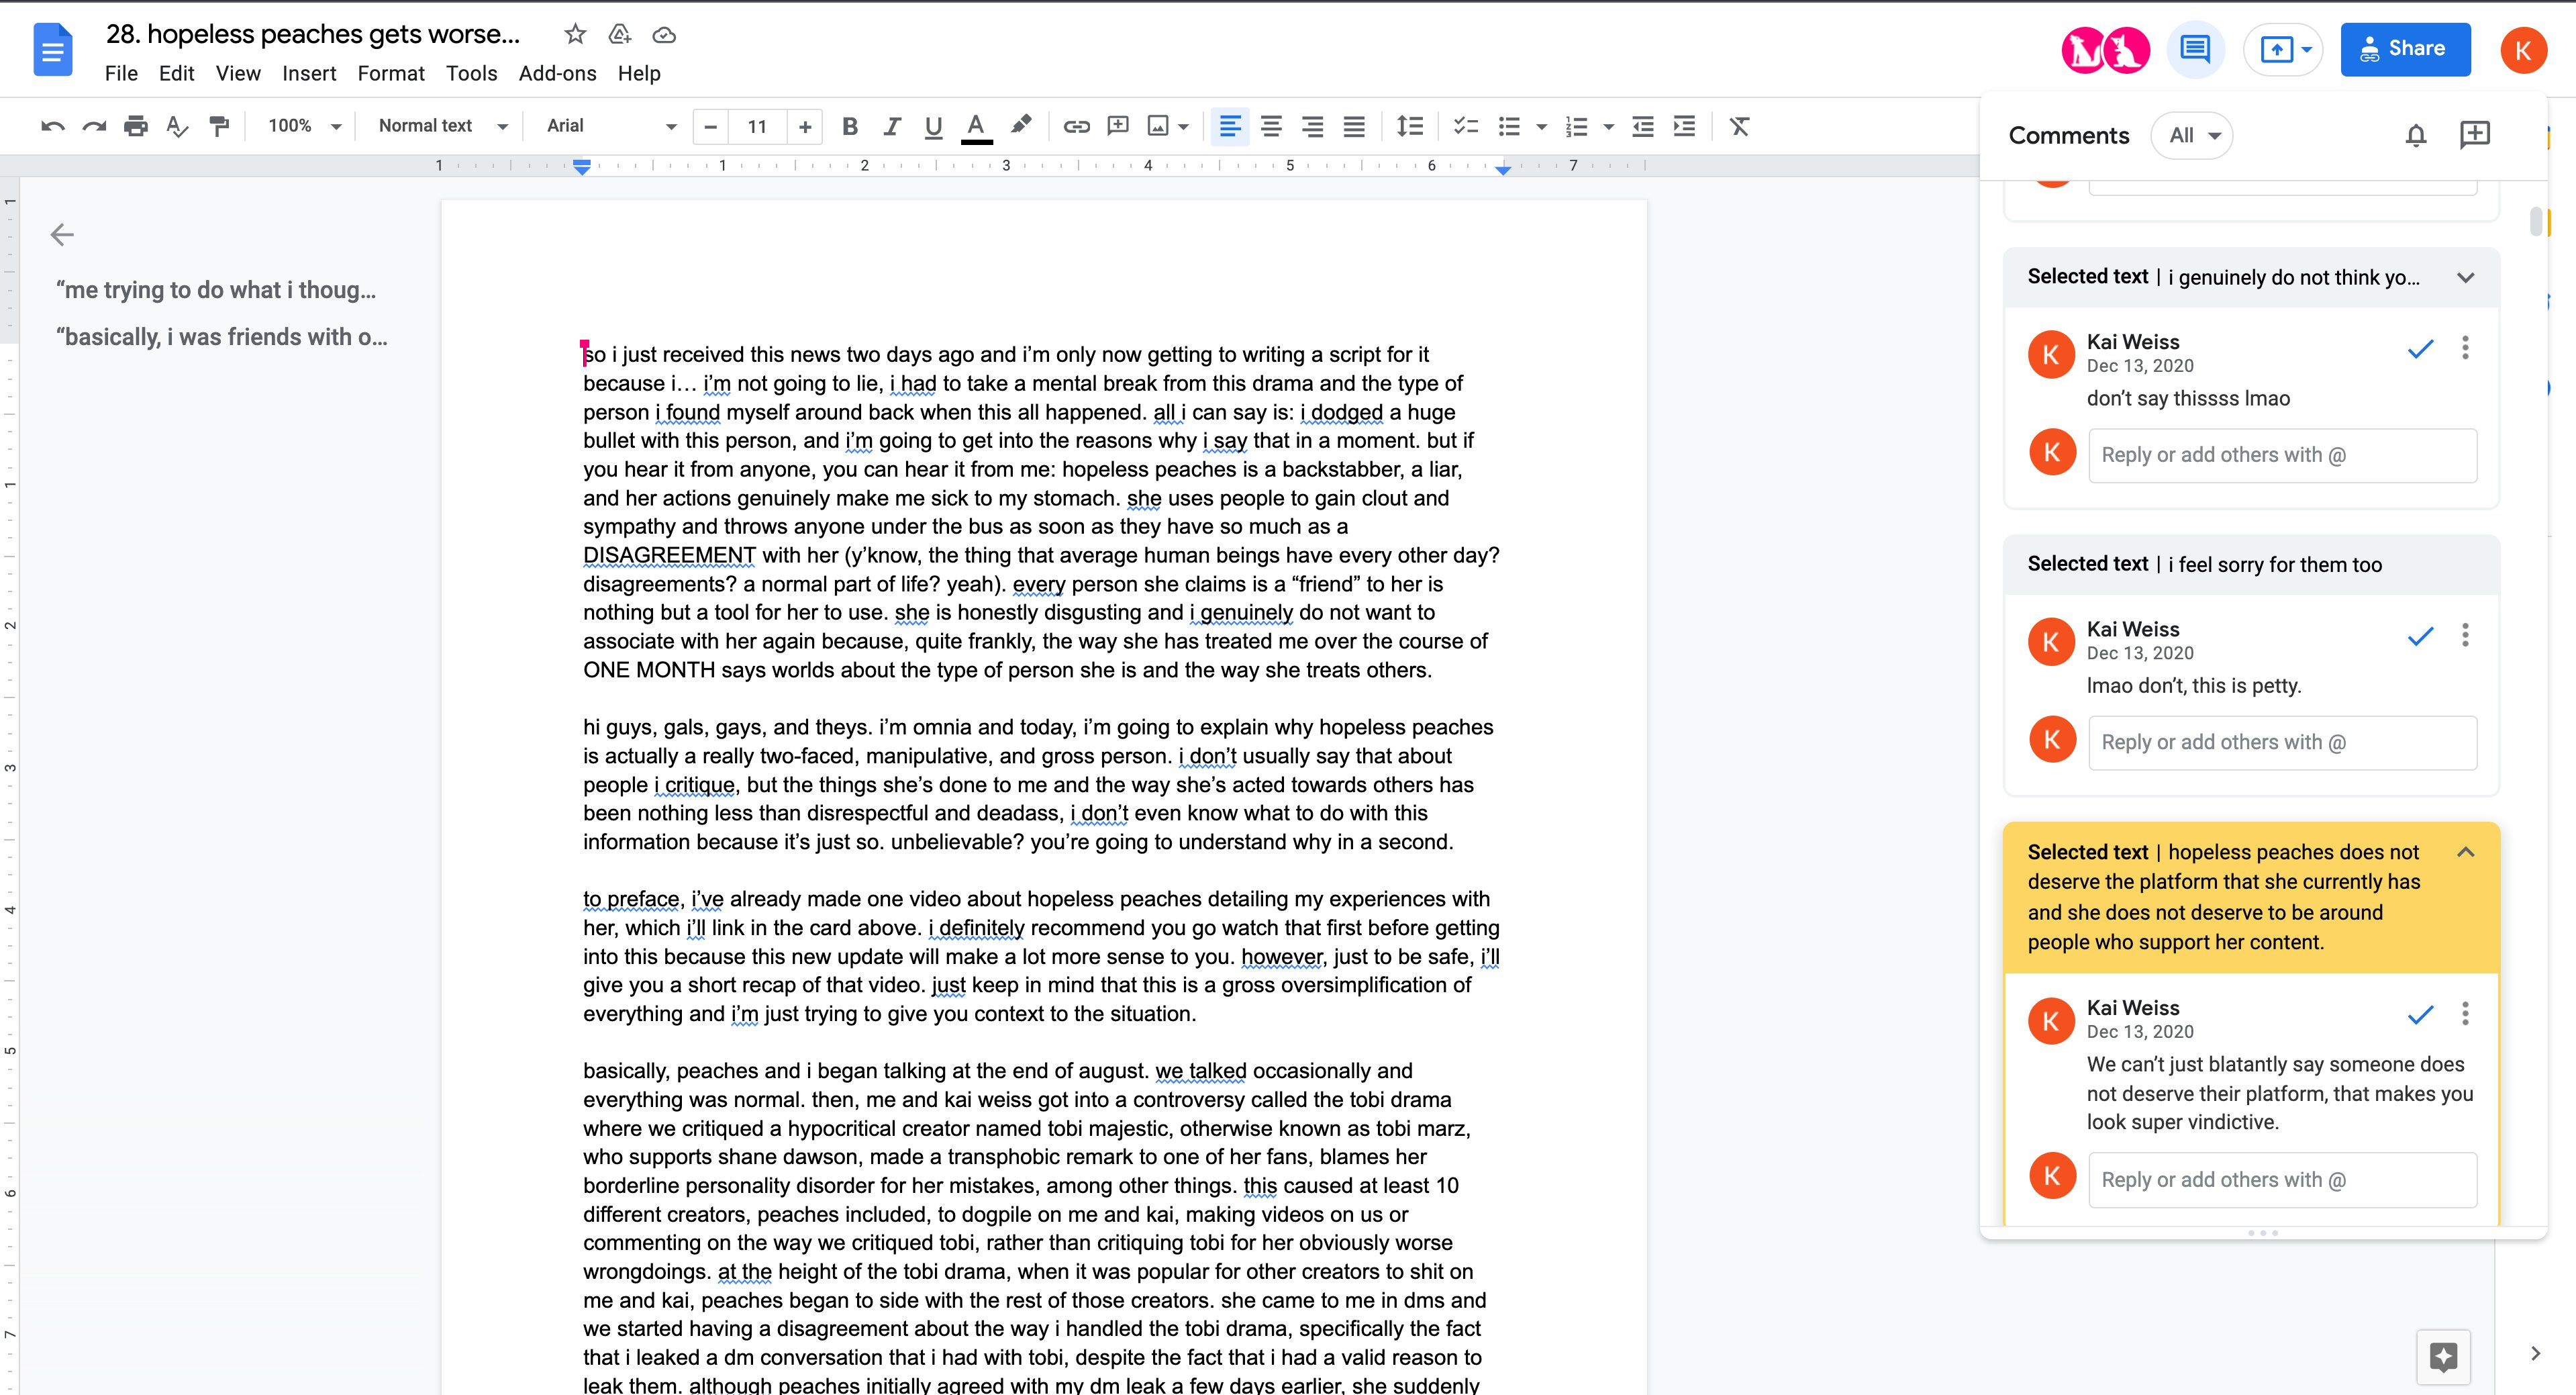Screen dimensions: 2576x1395
Task: Print the document using printer icon
Action: coord(136,126)
